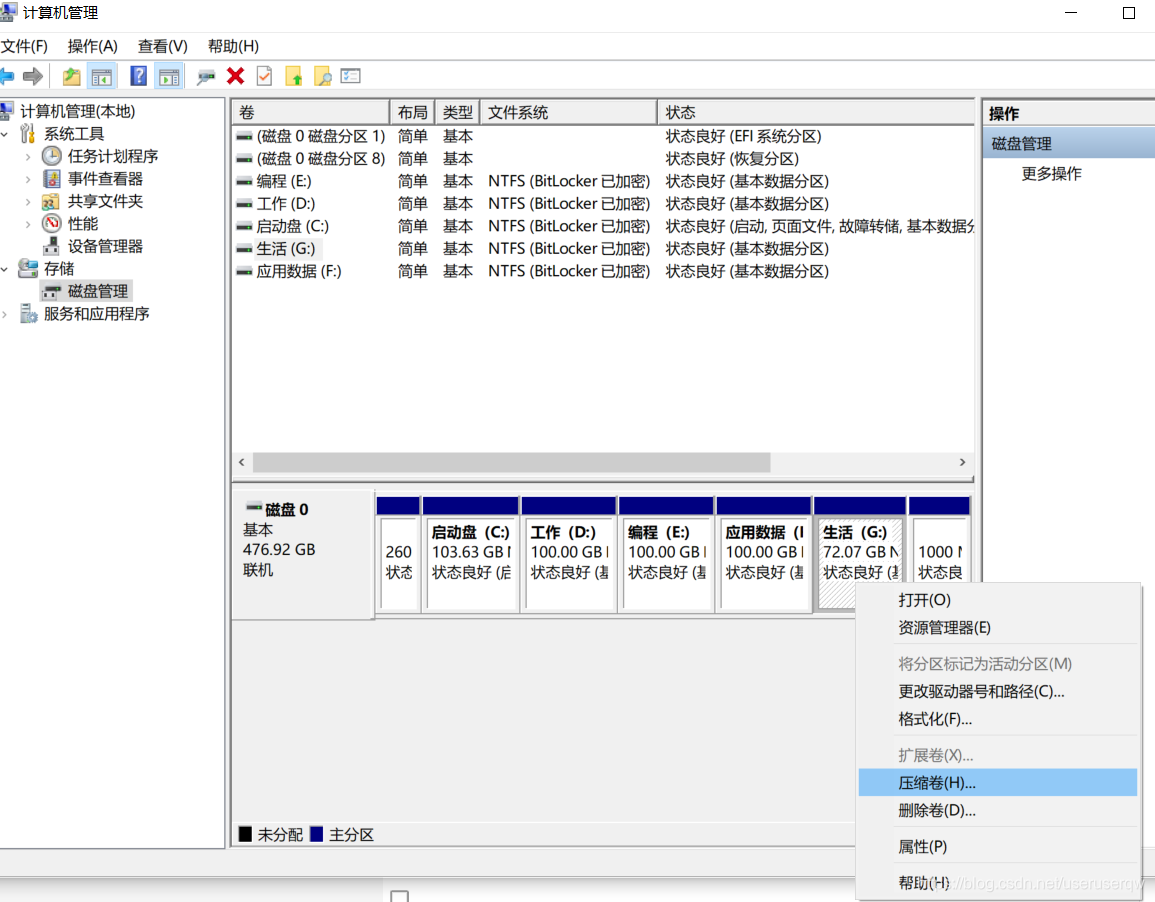The height and width of the screenshot is (902, 1155).
Task: Toggle the show/hide action pane icon
Action: [x=169, y=76]
